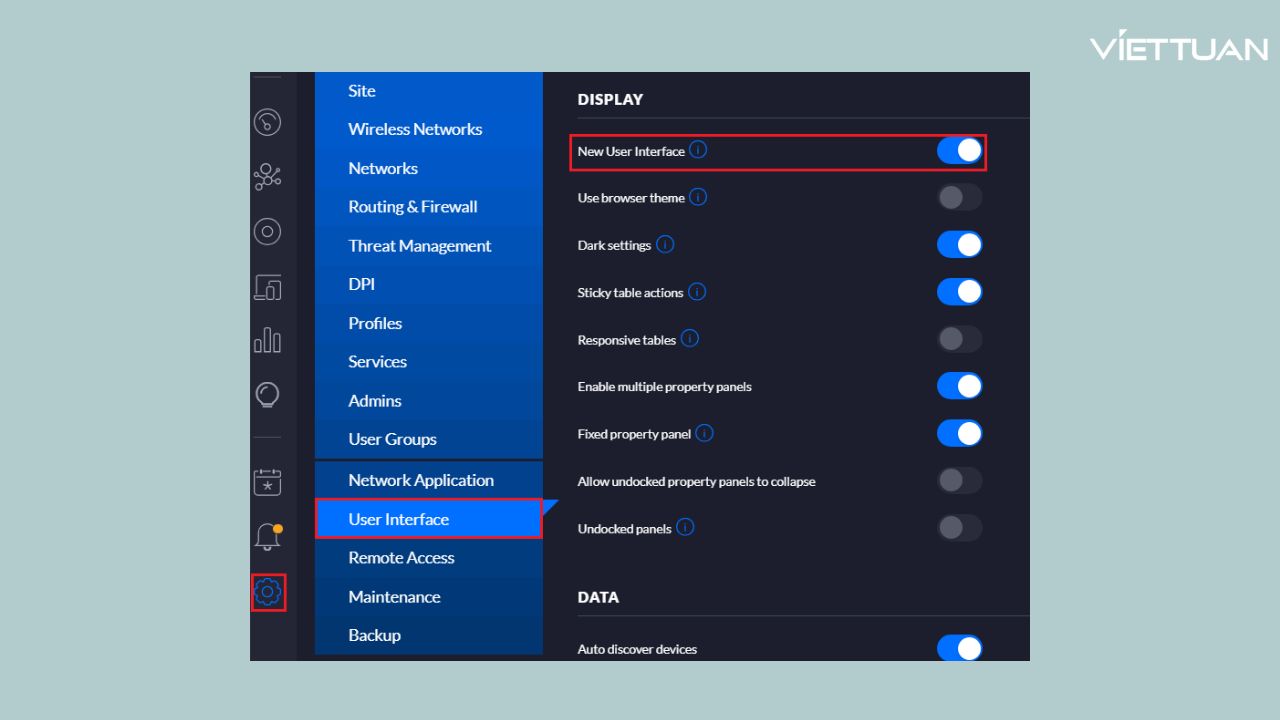Open the Events calendar star icon
Viewport: 1280px width, 720px height.
[x=267, y=482]
